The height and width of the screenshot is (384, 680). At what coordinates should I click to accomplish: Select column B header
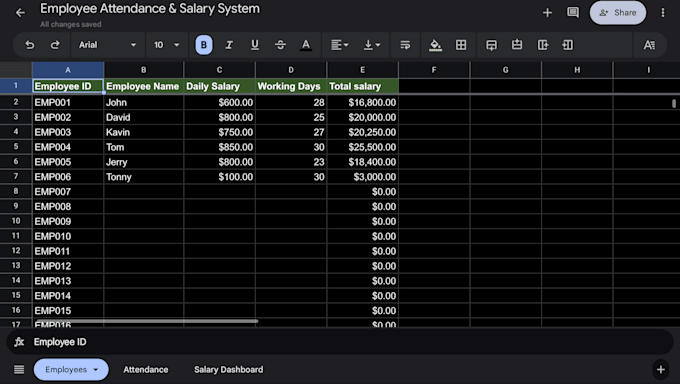[x=144, y=70]
